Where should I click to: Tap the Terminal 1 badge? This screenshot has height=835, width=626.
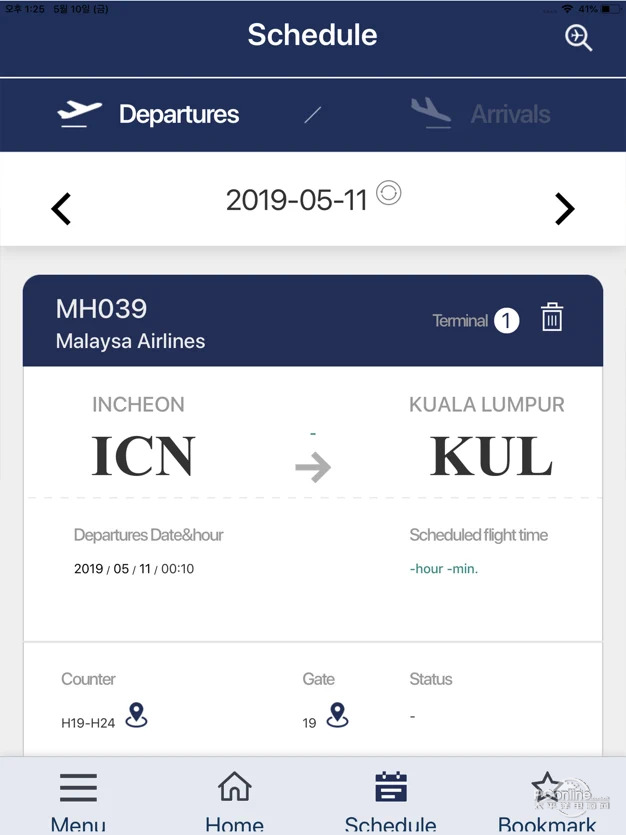click(x=475, y=321)
